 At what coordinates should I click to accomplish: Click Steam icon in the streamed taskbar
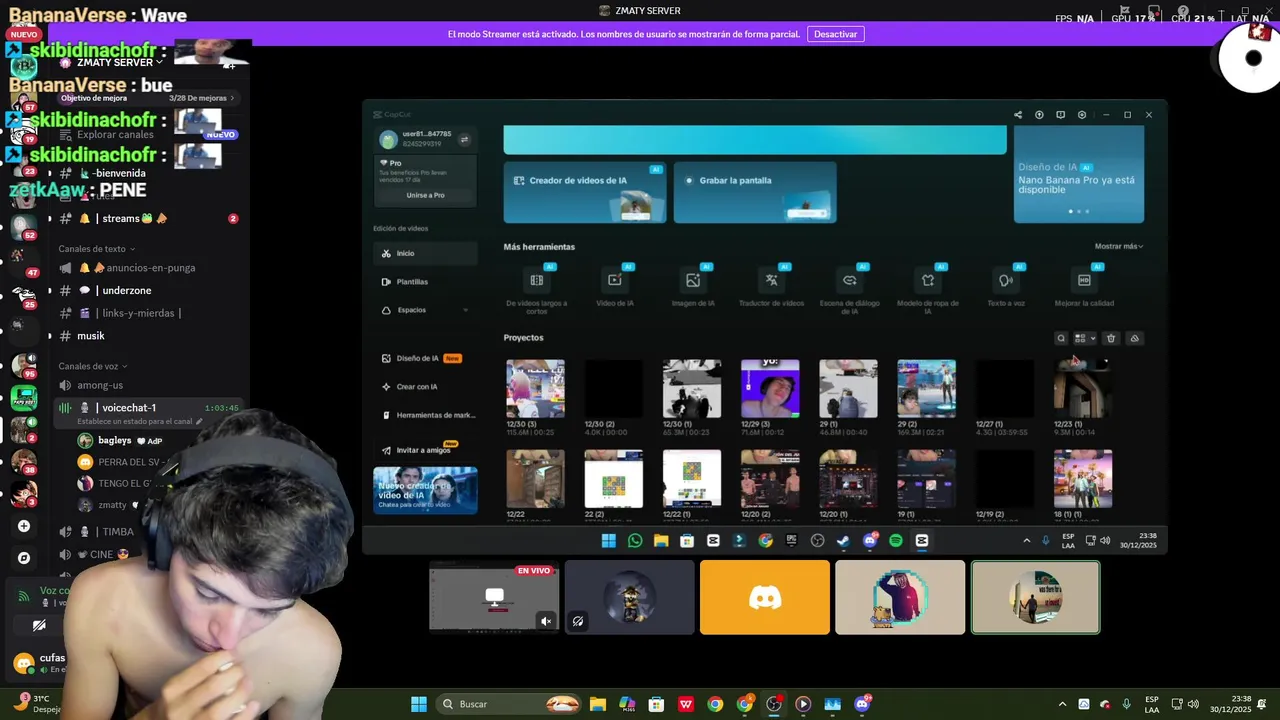coord(844,541)
